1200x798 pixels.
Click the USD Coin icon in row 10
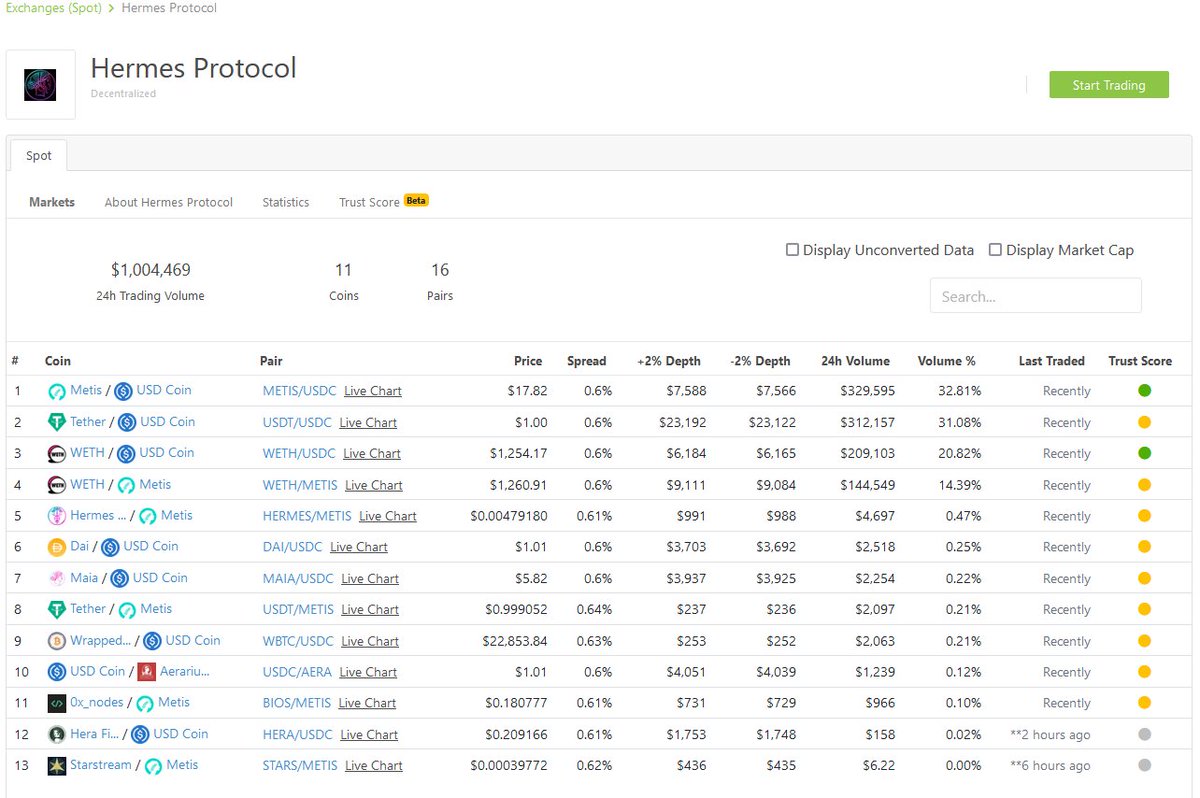57,672
